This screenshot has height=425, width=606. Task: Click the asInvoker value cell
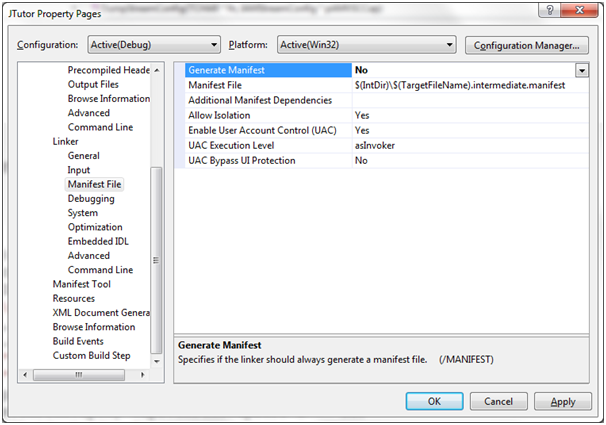pos(375,146)
